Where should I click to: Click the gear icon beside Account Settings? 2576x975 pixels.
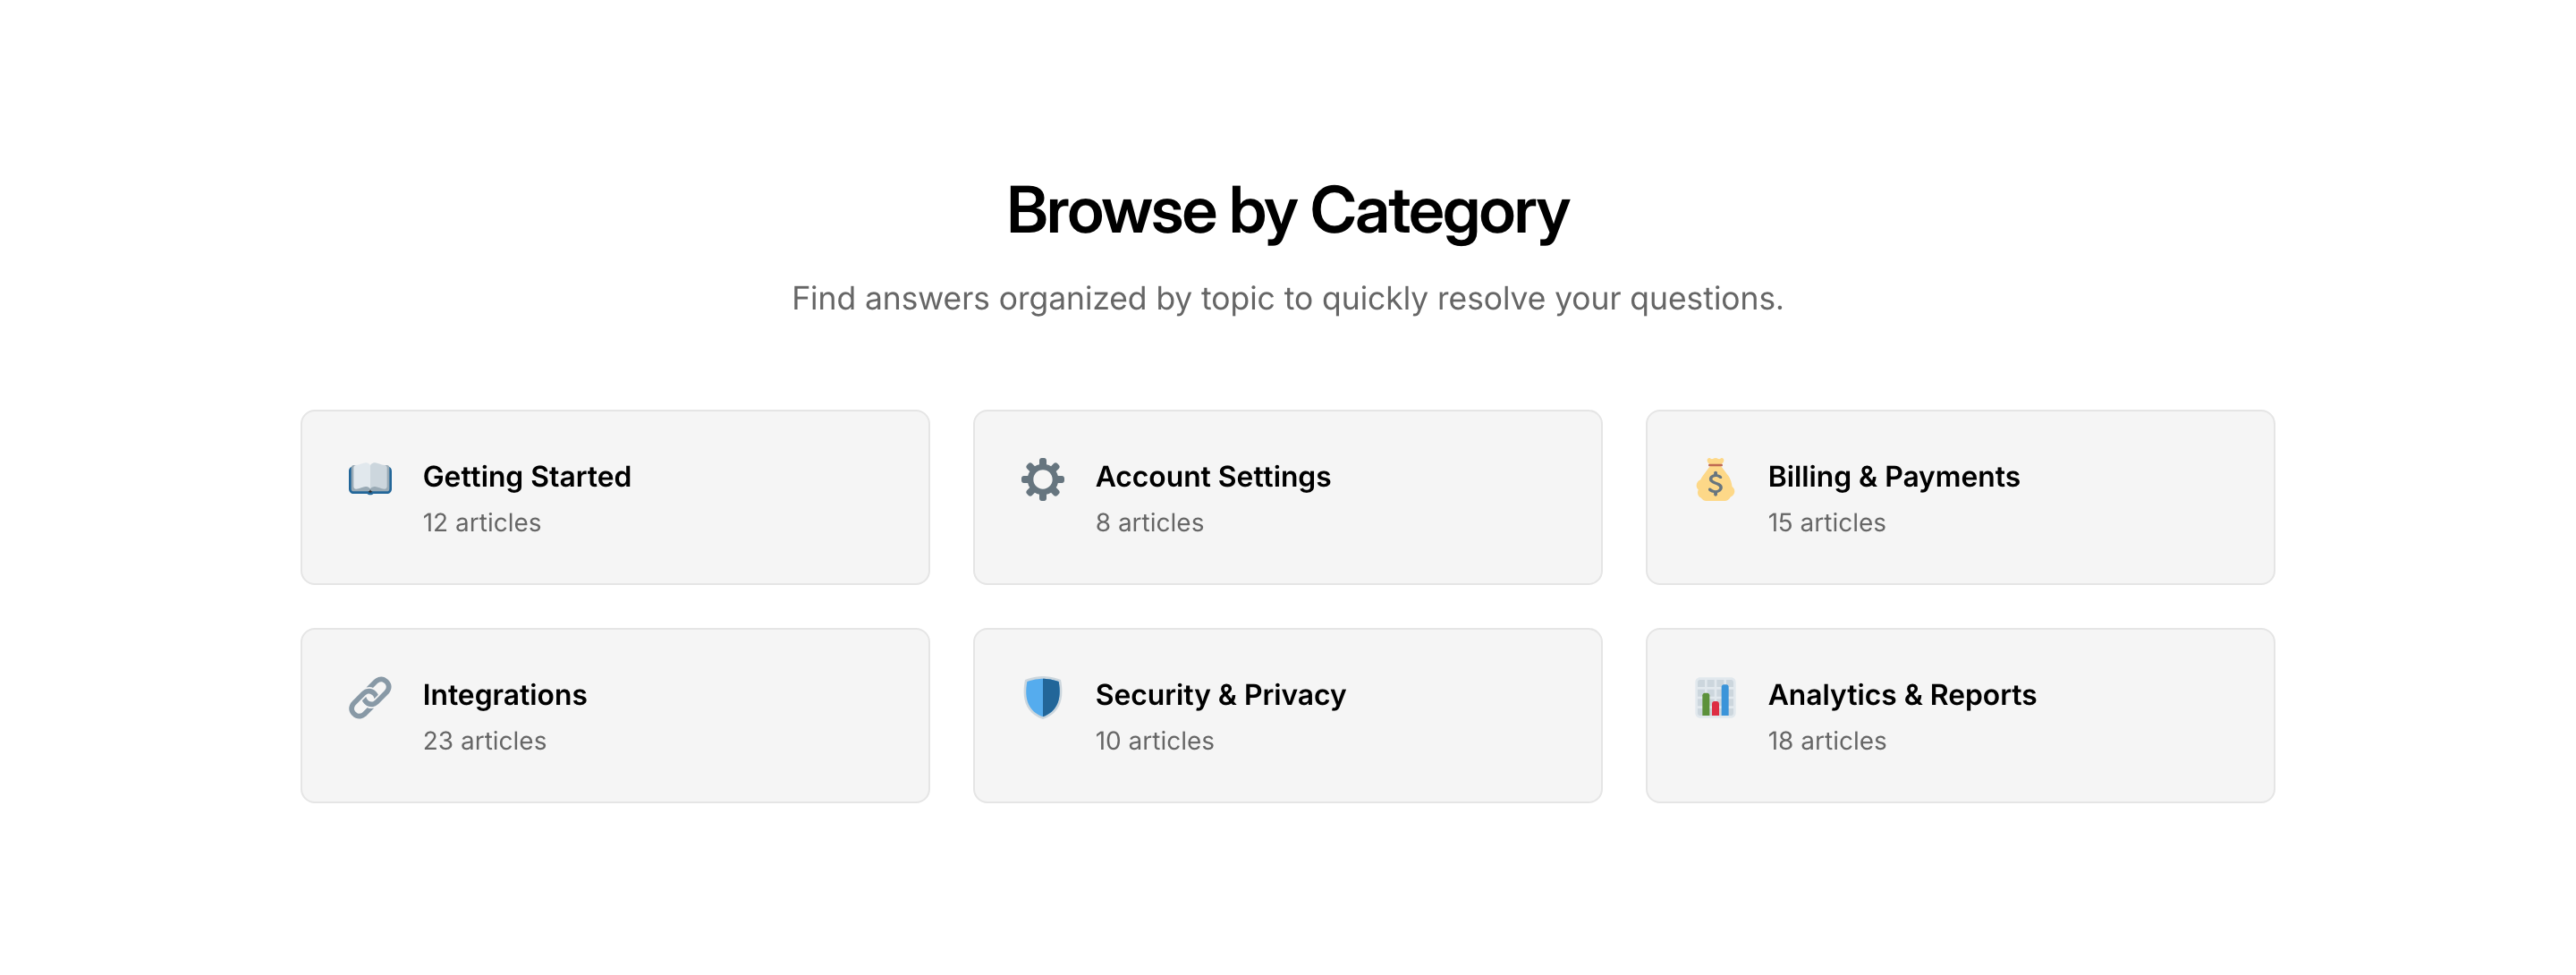click(1042, 479)
